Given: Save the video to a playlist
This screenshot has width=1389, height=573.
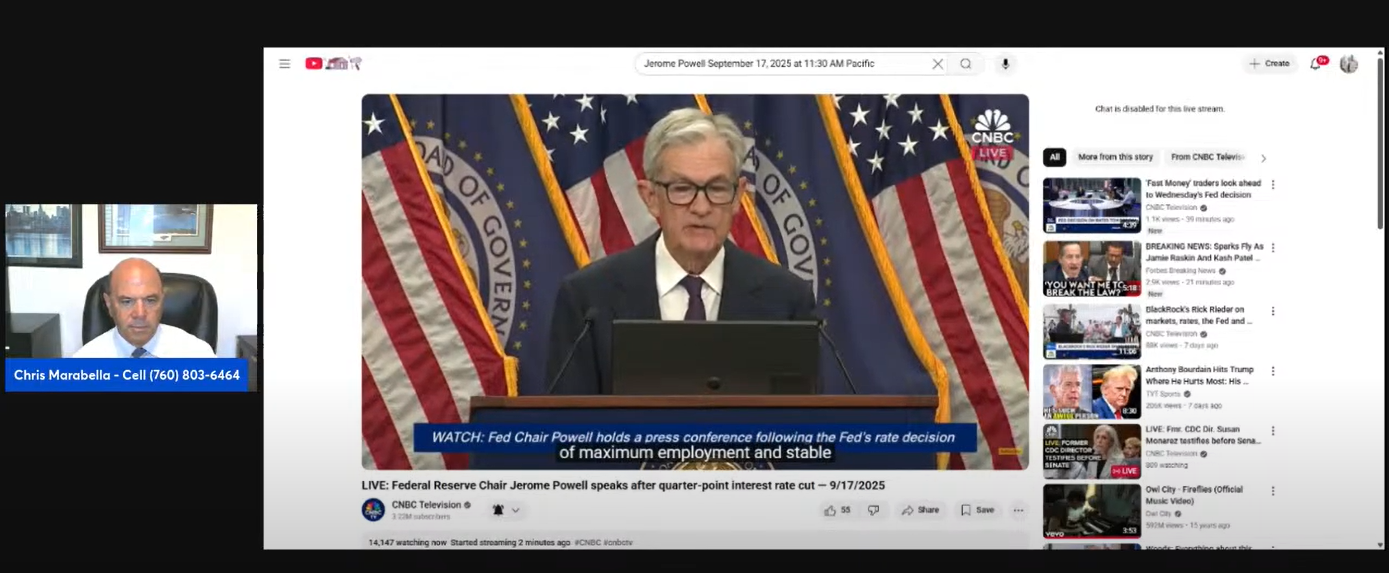Looking at the screenshot, I should click(977, 510).
